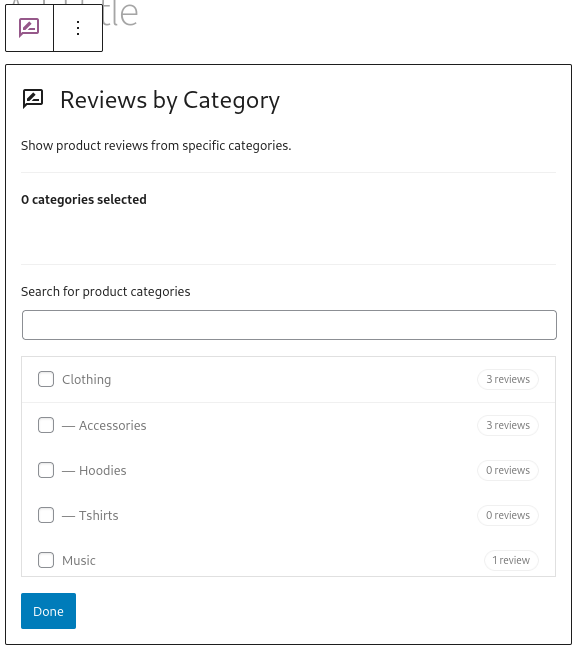Screen dimensions: 577x651
Task: Click the Clothing category label
Action: pyautogui.click(x=86, y=379)
